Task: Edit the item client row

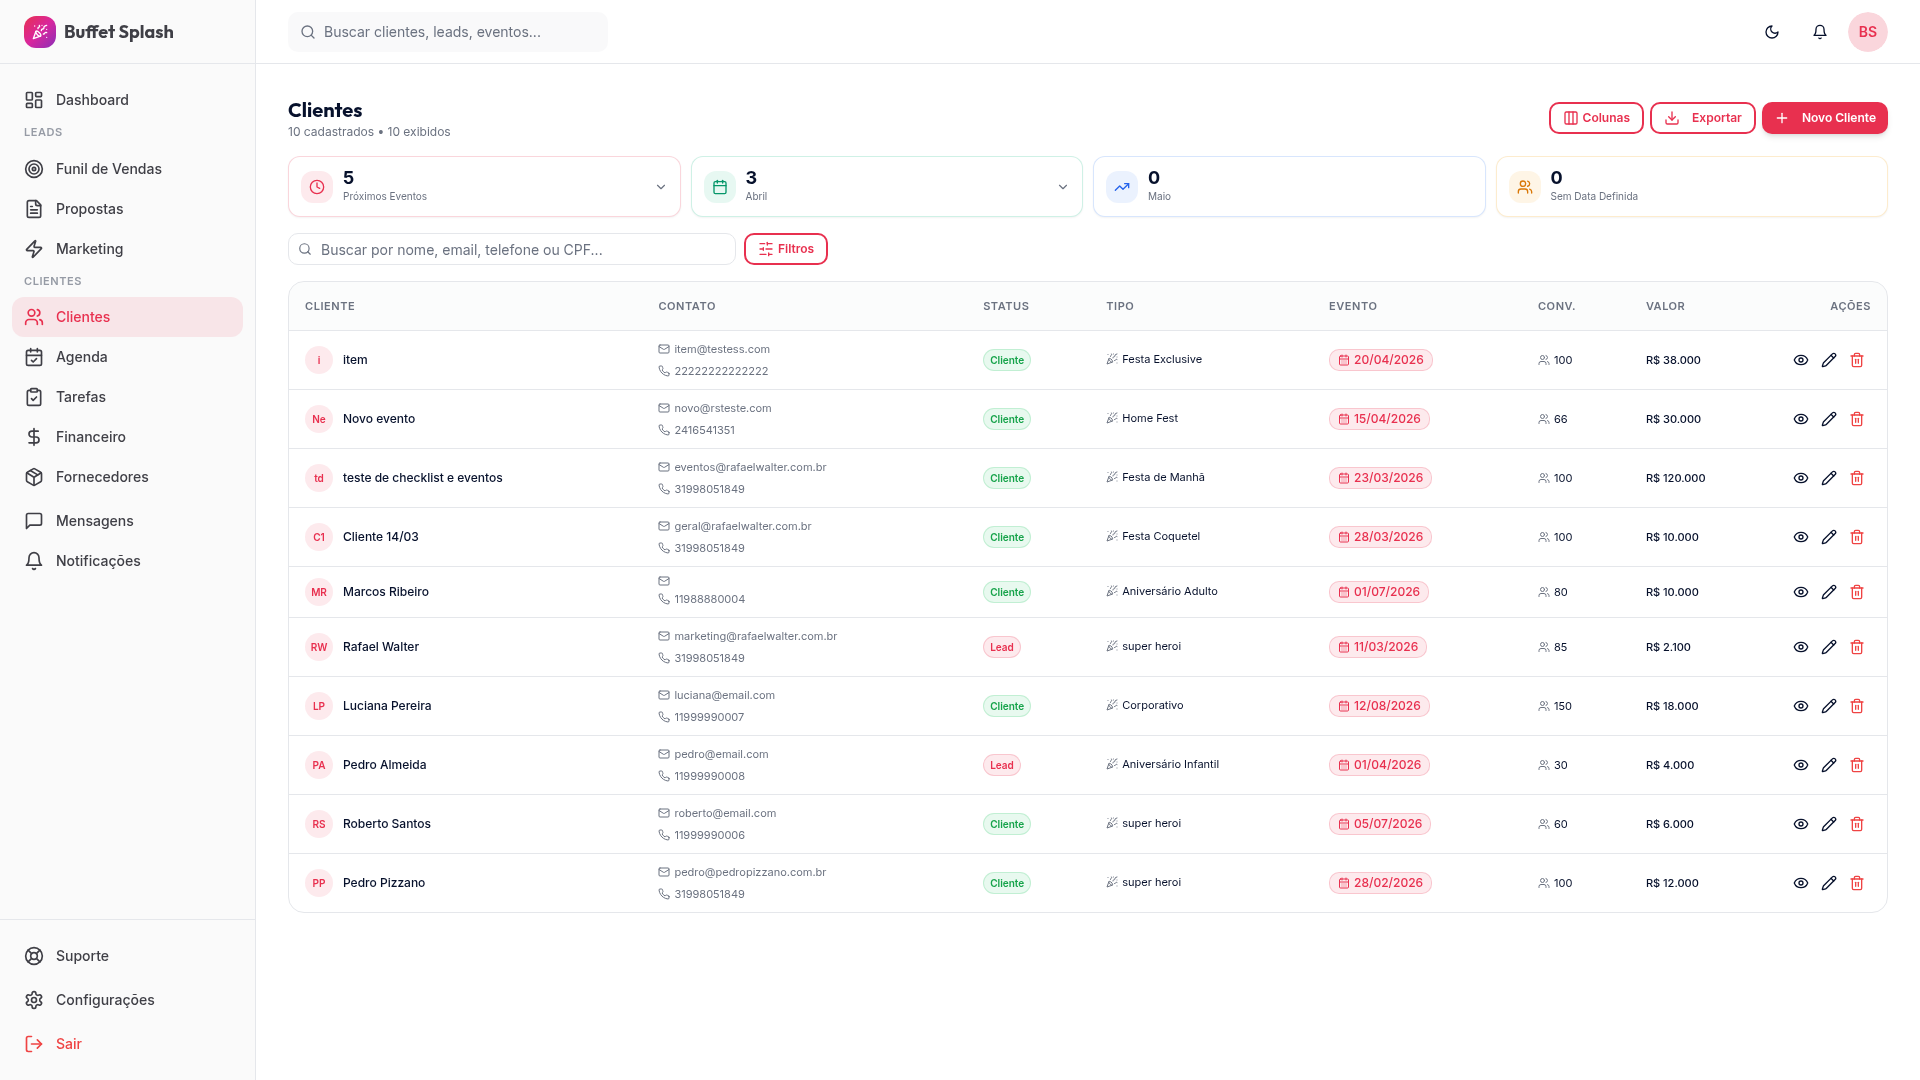Action: click(1829, 360)
